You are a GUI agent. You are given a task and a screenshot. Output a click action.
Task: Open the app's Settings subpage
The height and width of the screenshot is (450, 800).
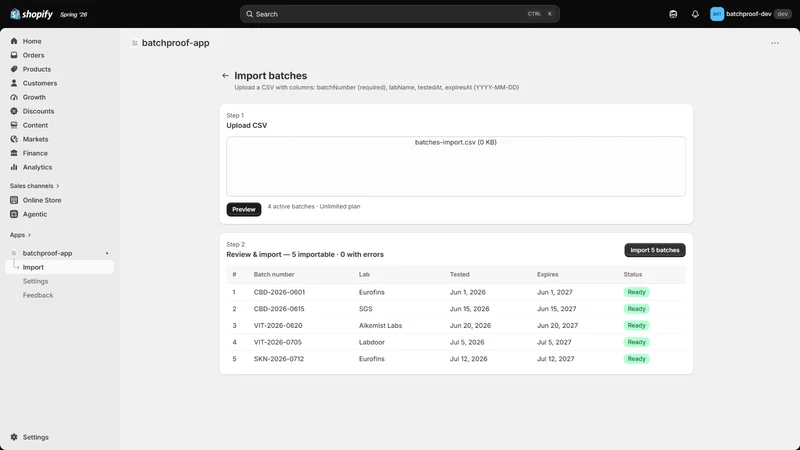point(35,281)
